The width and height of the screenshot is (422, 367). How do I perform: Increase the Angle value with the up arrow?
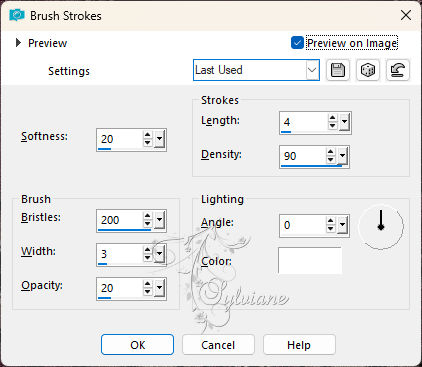coord(330,221)
